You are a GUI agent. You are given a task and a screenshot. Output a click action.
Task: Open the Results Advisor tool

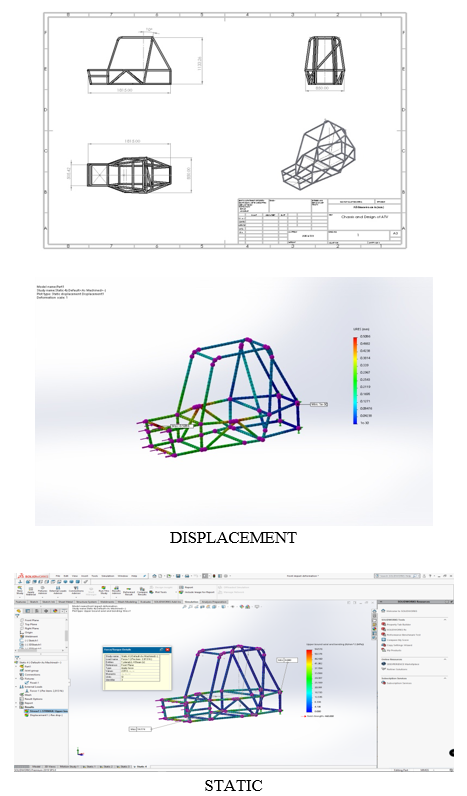(116, 591)
